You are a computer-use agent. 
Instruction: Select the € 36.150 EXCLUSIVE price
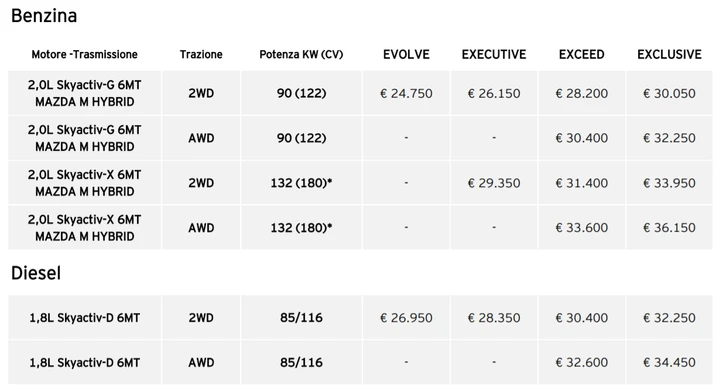click(669, 227)
